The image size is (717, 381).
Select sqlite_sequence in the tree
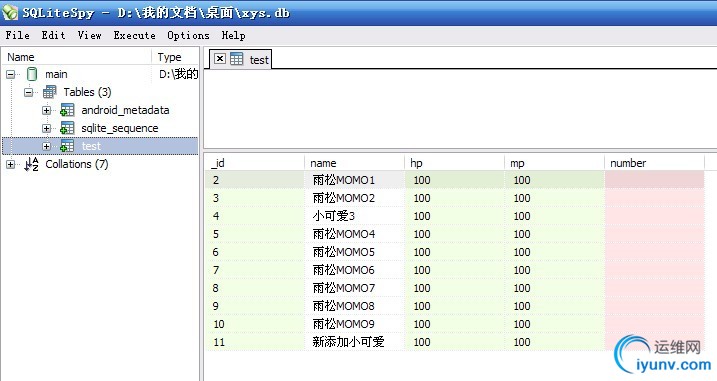(120, 129)
